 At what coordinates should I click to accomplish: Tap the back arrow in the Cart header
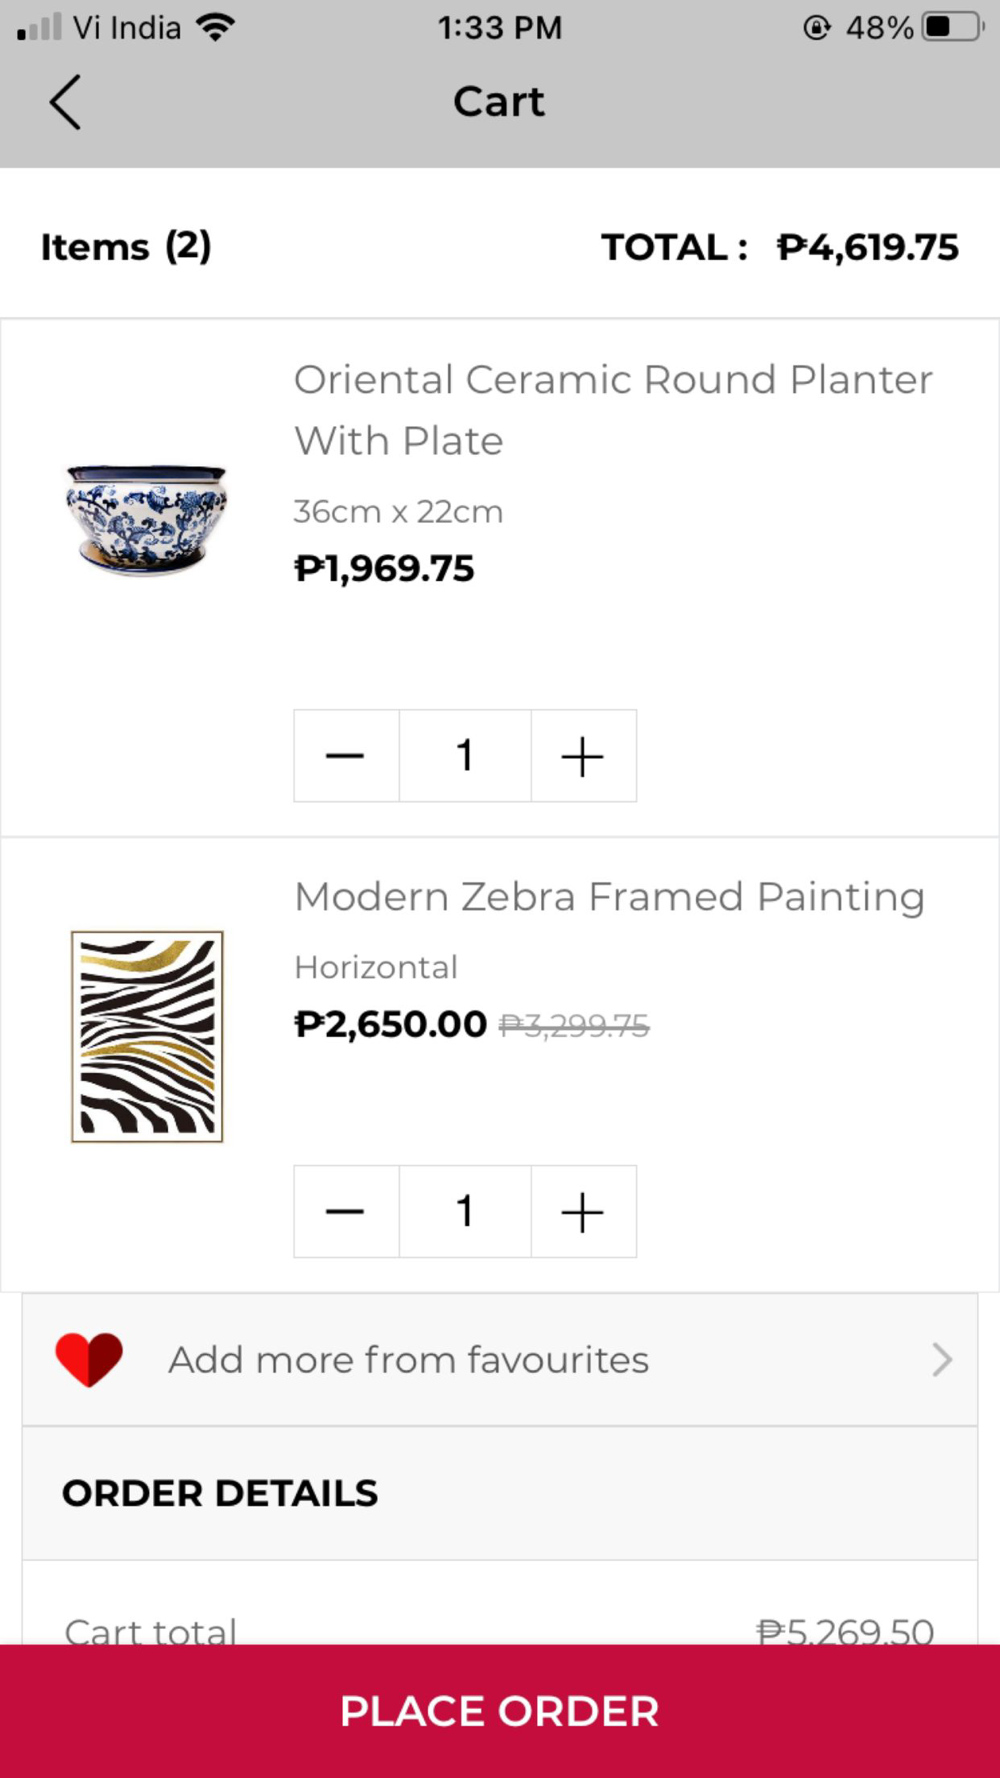(65, 102)
